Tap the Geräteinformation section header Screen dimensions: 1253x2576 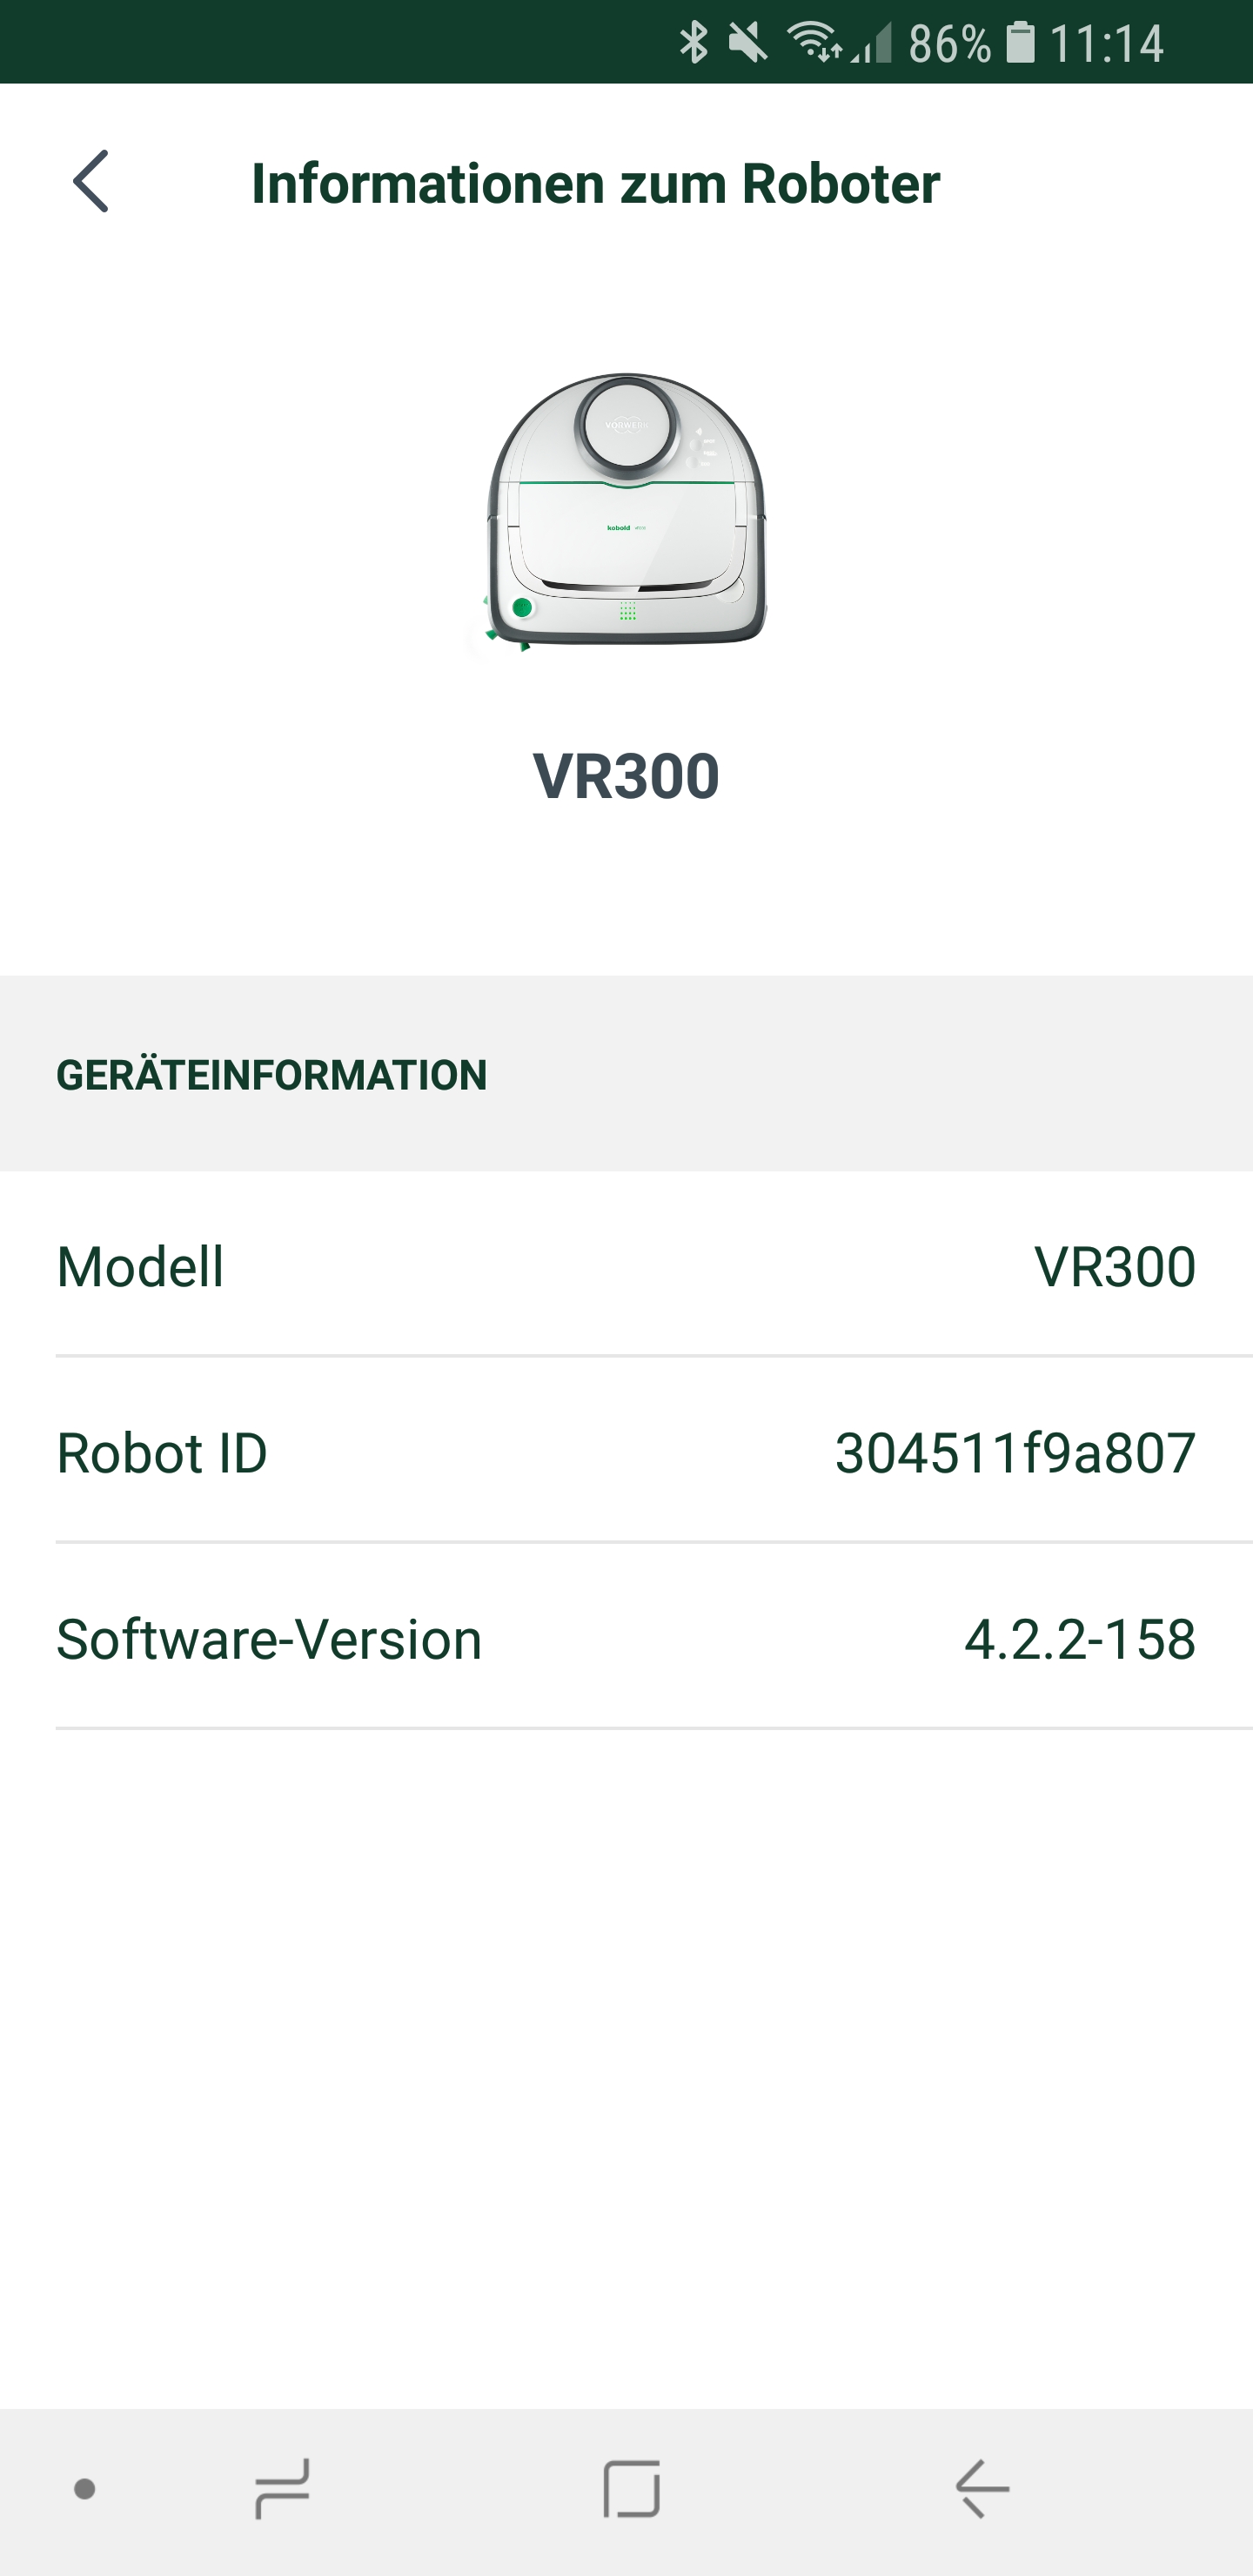point(271,1075)
